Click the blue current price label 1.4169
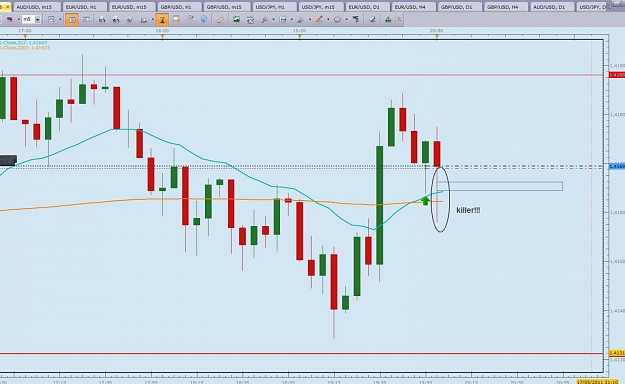 coord(617,166)
